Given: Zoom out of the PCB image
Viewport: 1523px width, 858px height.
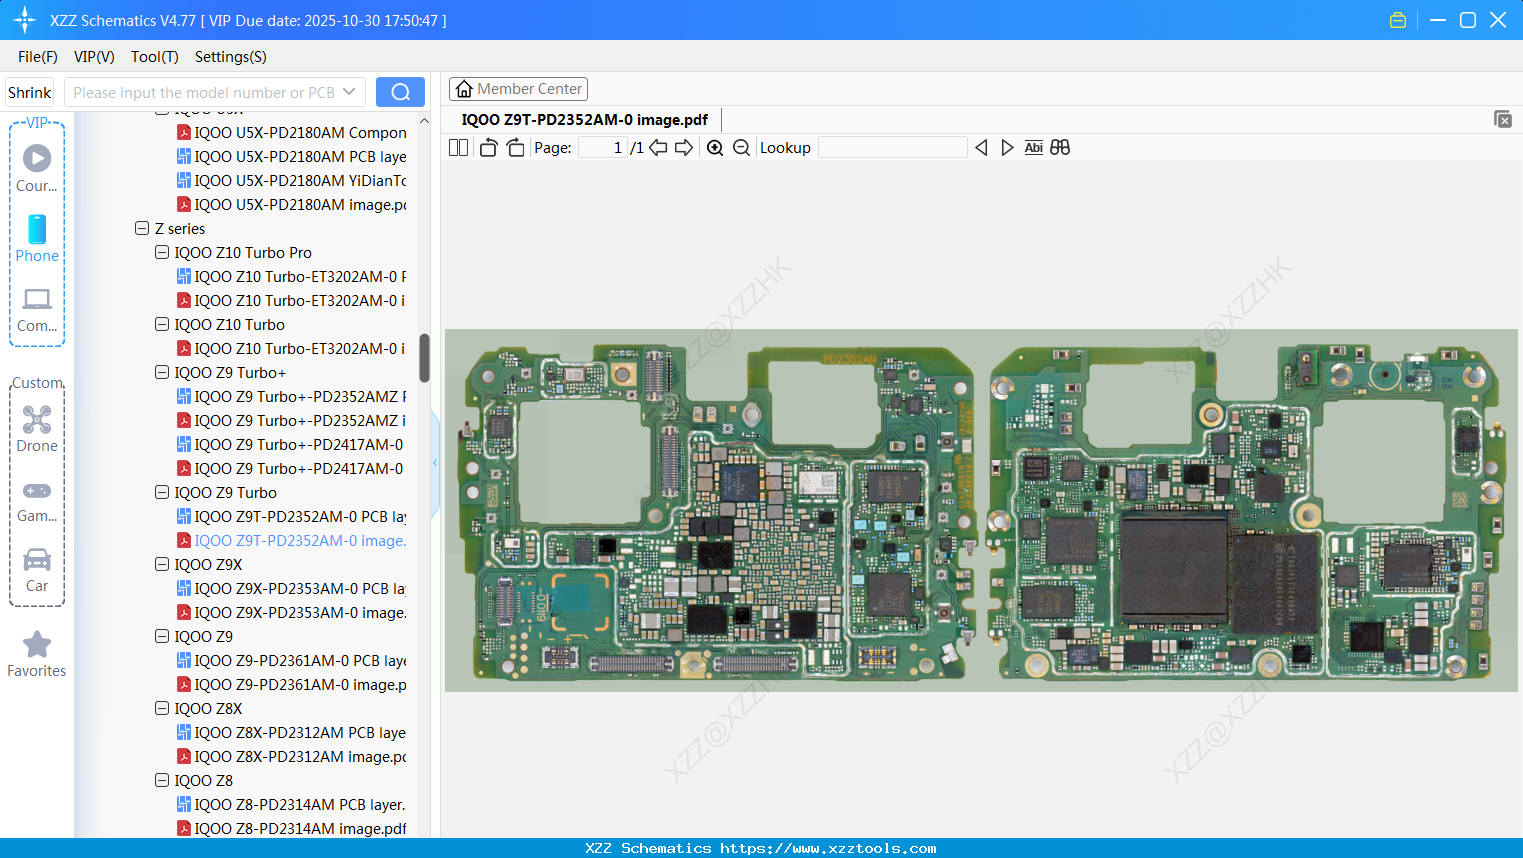Looking at the screenshot, I should 741,147.
